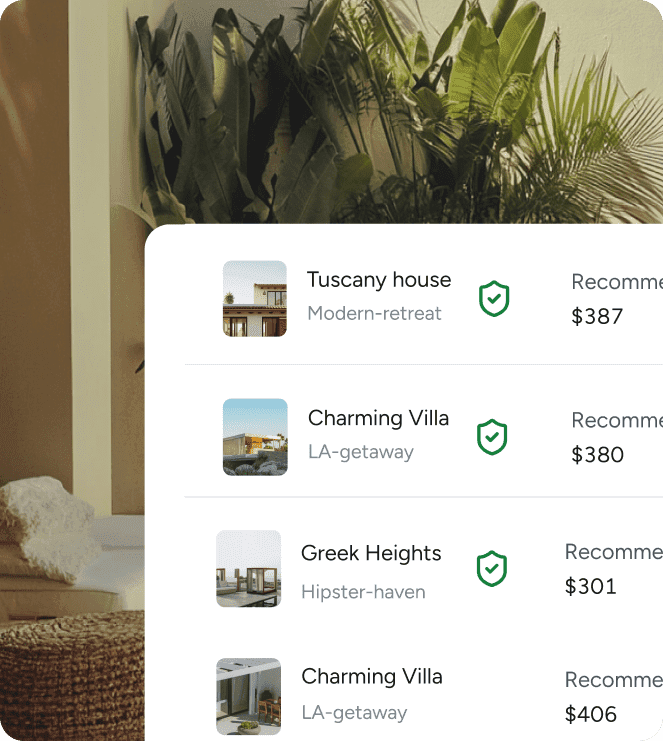Open the $380 Charming Villa thumbnail
The image size is (663, 741).
[255, 437]
